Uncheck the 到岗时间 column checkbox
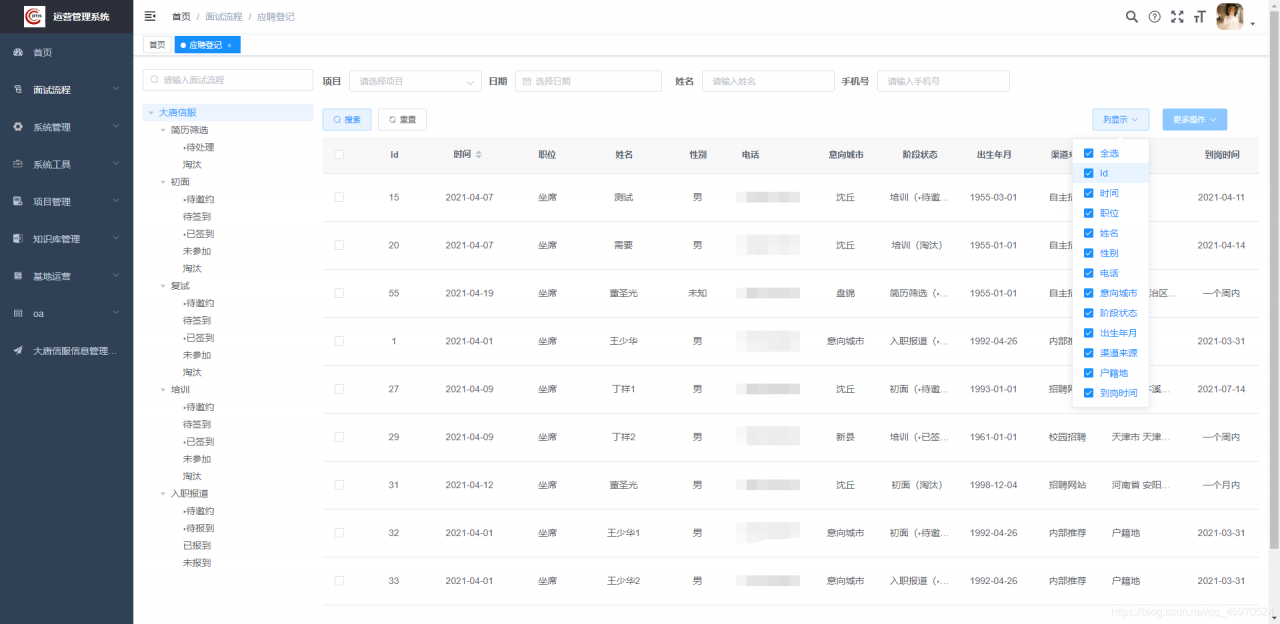 (x=1089, y=393)
